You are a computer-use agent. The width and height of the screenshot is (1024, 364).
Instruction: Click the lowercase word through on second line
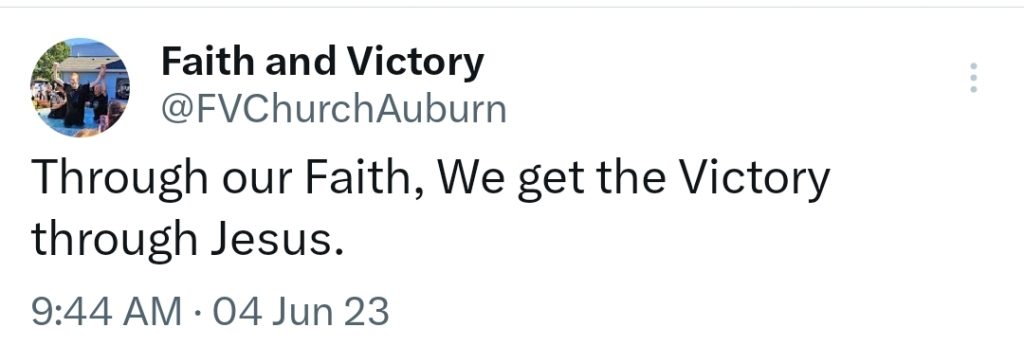114,242
